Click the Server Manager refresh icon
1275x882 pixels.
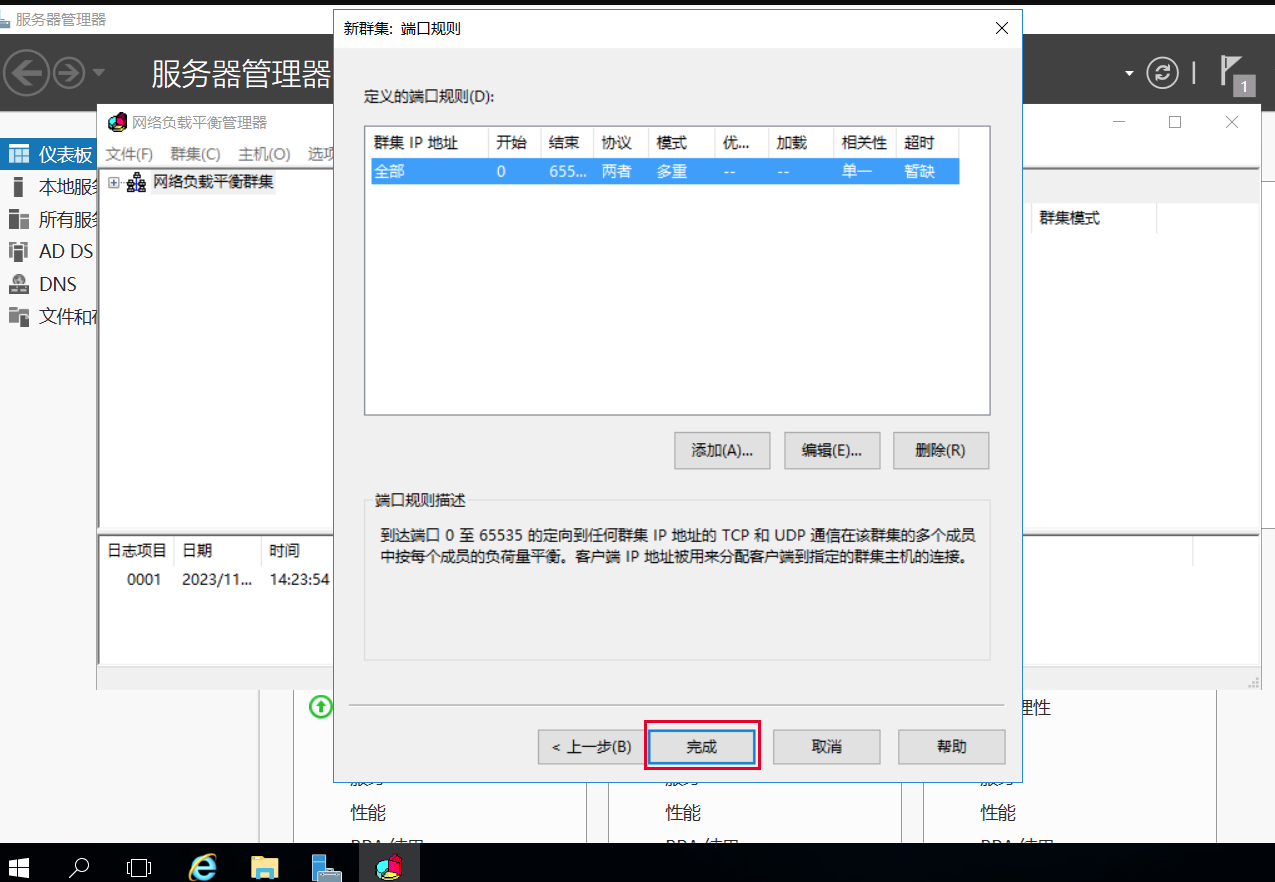coord(1162,73)
